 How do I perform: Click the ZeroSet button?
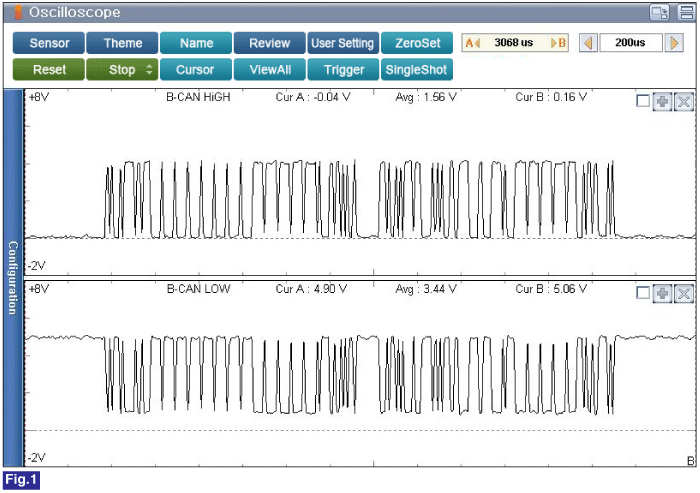tap(417, 43)
